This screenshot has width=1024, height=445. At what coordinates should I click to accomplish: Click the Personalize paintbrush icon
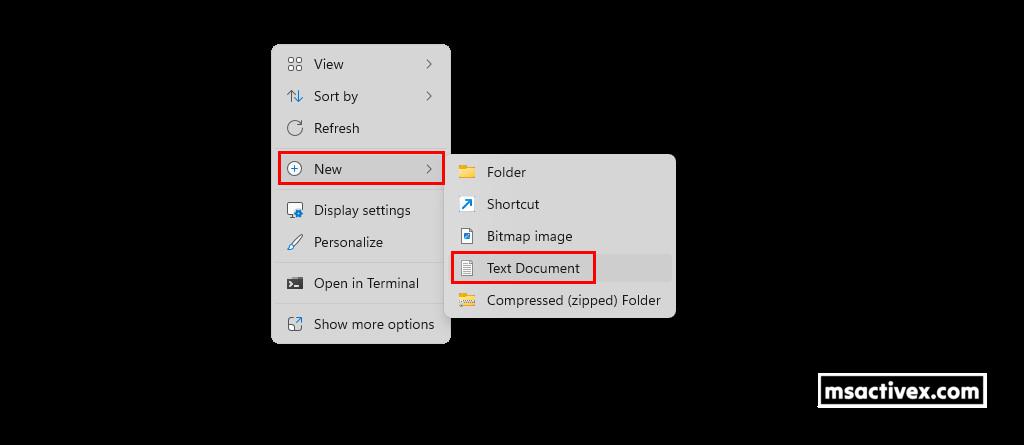pyautogui.click(x=295, y=242)
